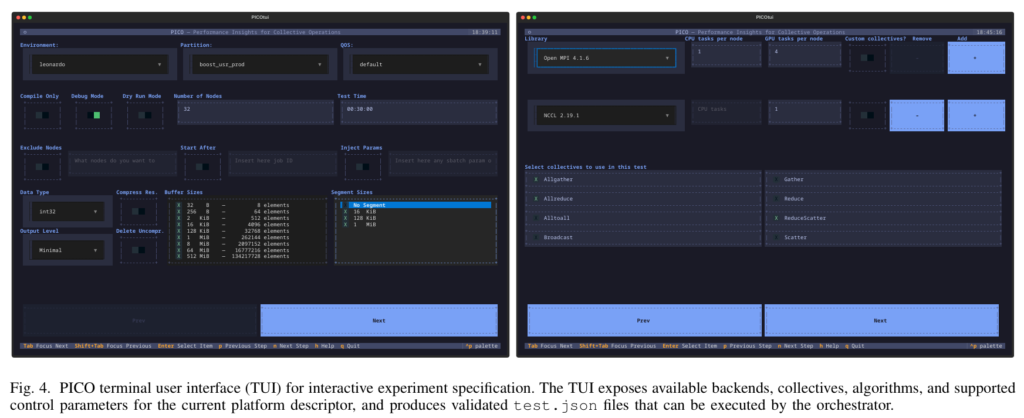Toggle the Debug Mode switch
Image resolution: width=1024 pixels, height=418 pixels.
[95, 116]
